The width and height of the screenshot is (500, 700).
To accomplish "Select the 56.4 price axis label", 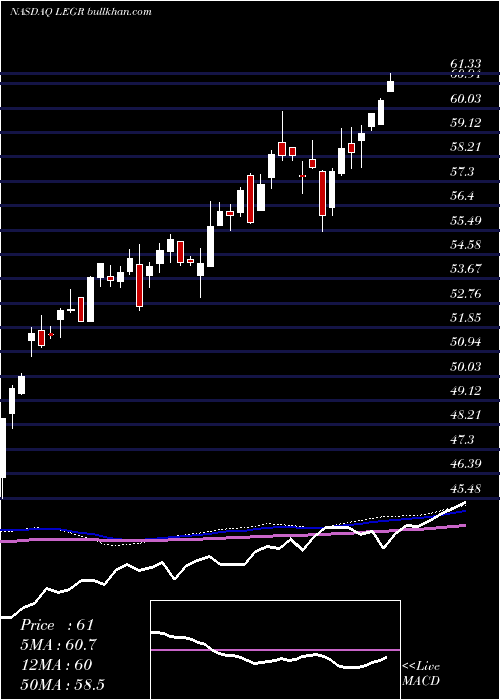I will (462, 196).
